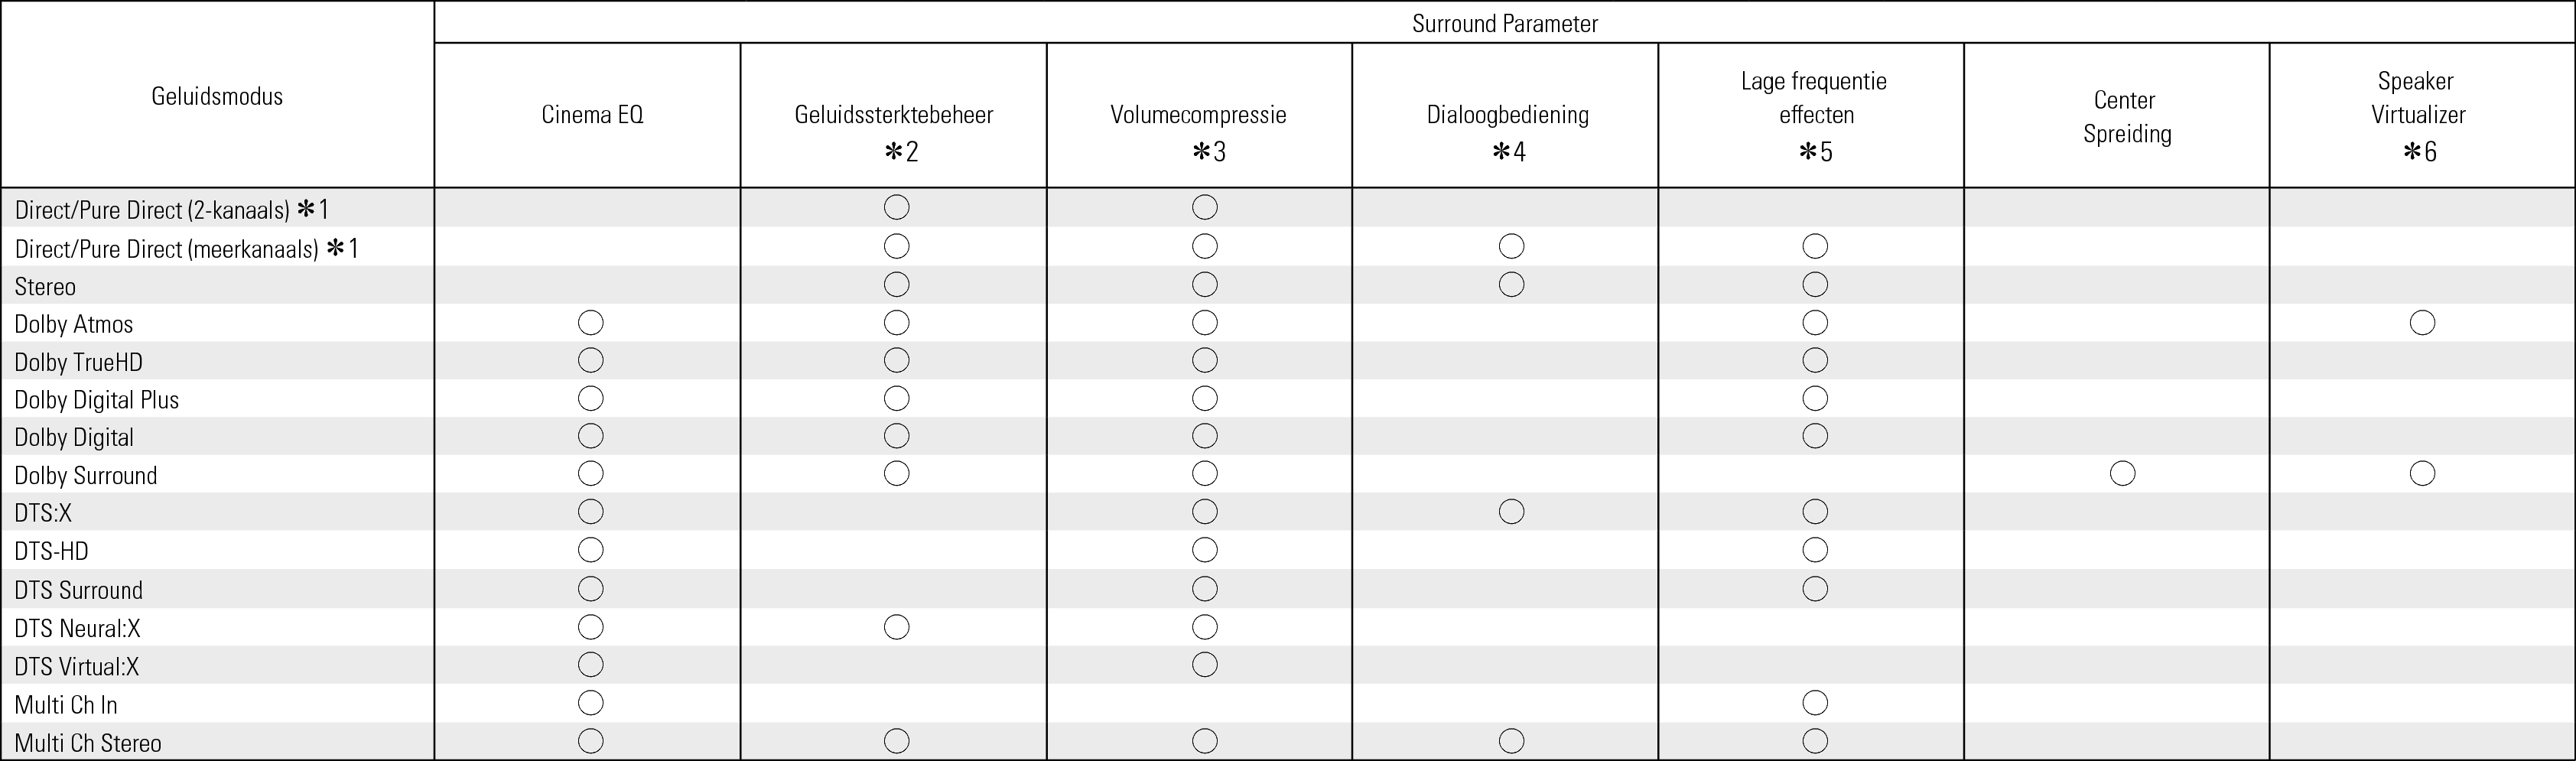Image resolution: width=2576 pixels, height=761 pixels.
Task: Click the Volumecompressie column header
Action: [1198, 115]
